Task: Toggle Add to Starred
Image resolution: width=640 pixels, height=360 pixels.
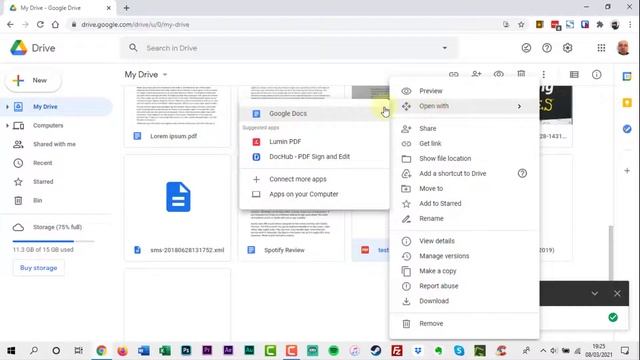Action: [464, 204]
